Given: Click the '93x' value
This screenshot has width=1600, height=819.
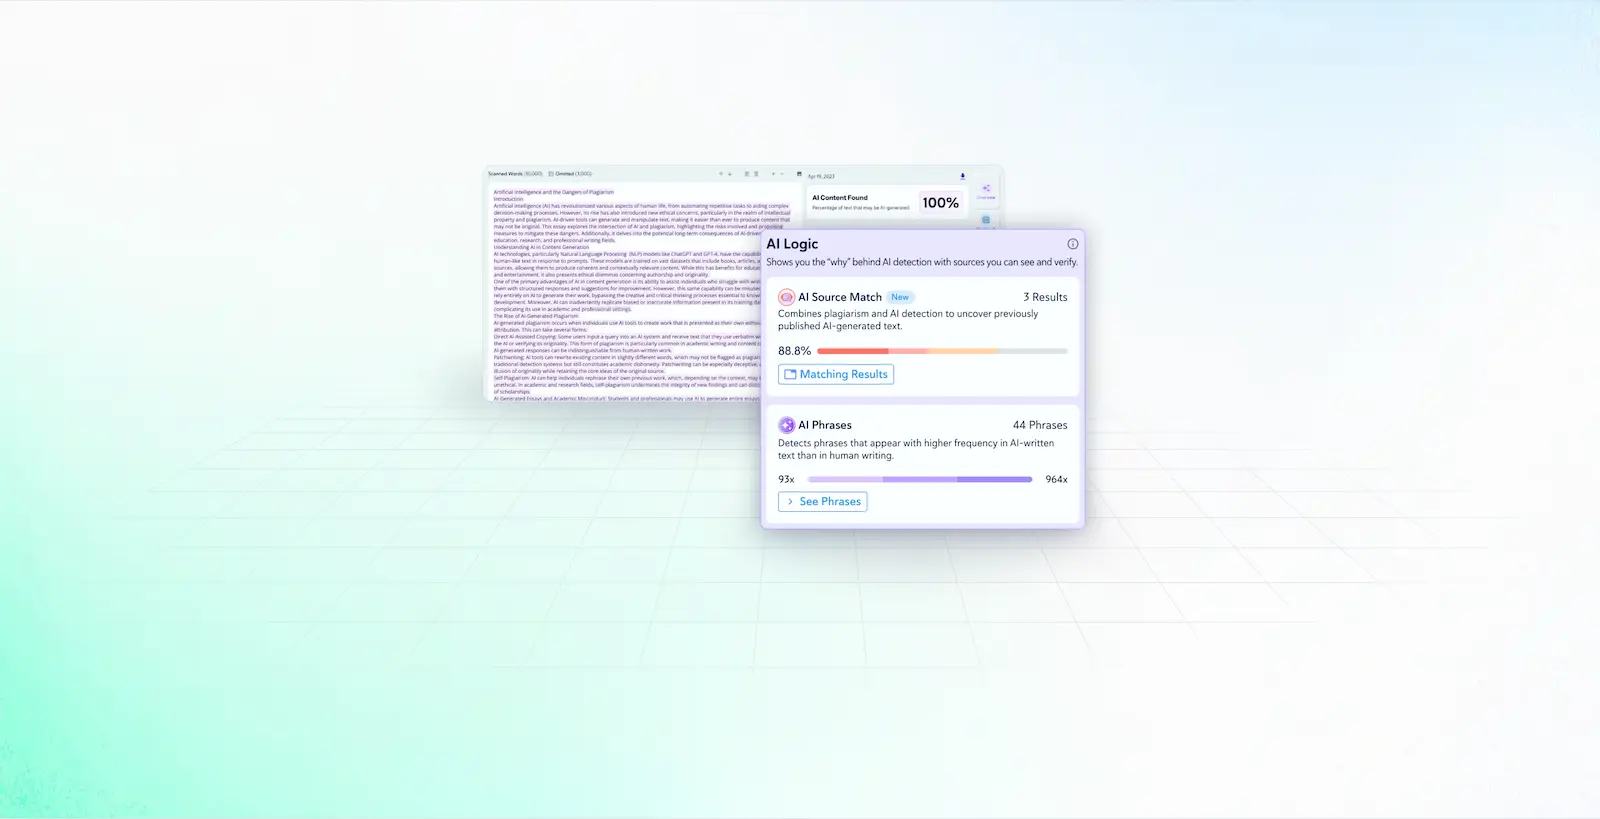Looking at the screenshot, I should (x=786, y=480).
